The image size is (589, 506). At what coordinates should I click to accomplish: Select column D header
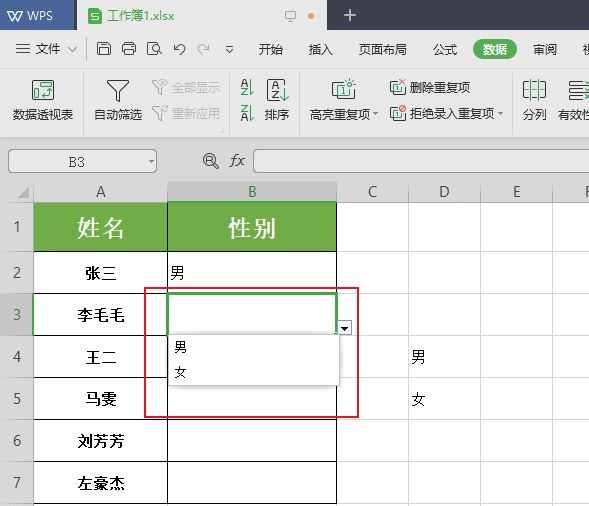click(x=444, y=192)
